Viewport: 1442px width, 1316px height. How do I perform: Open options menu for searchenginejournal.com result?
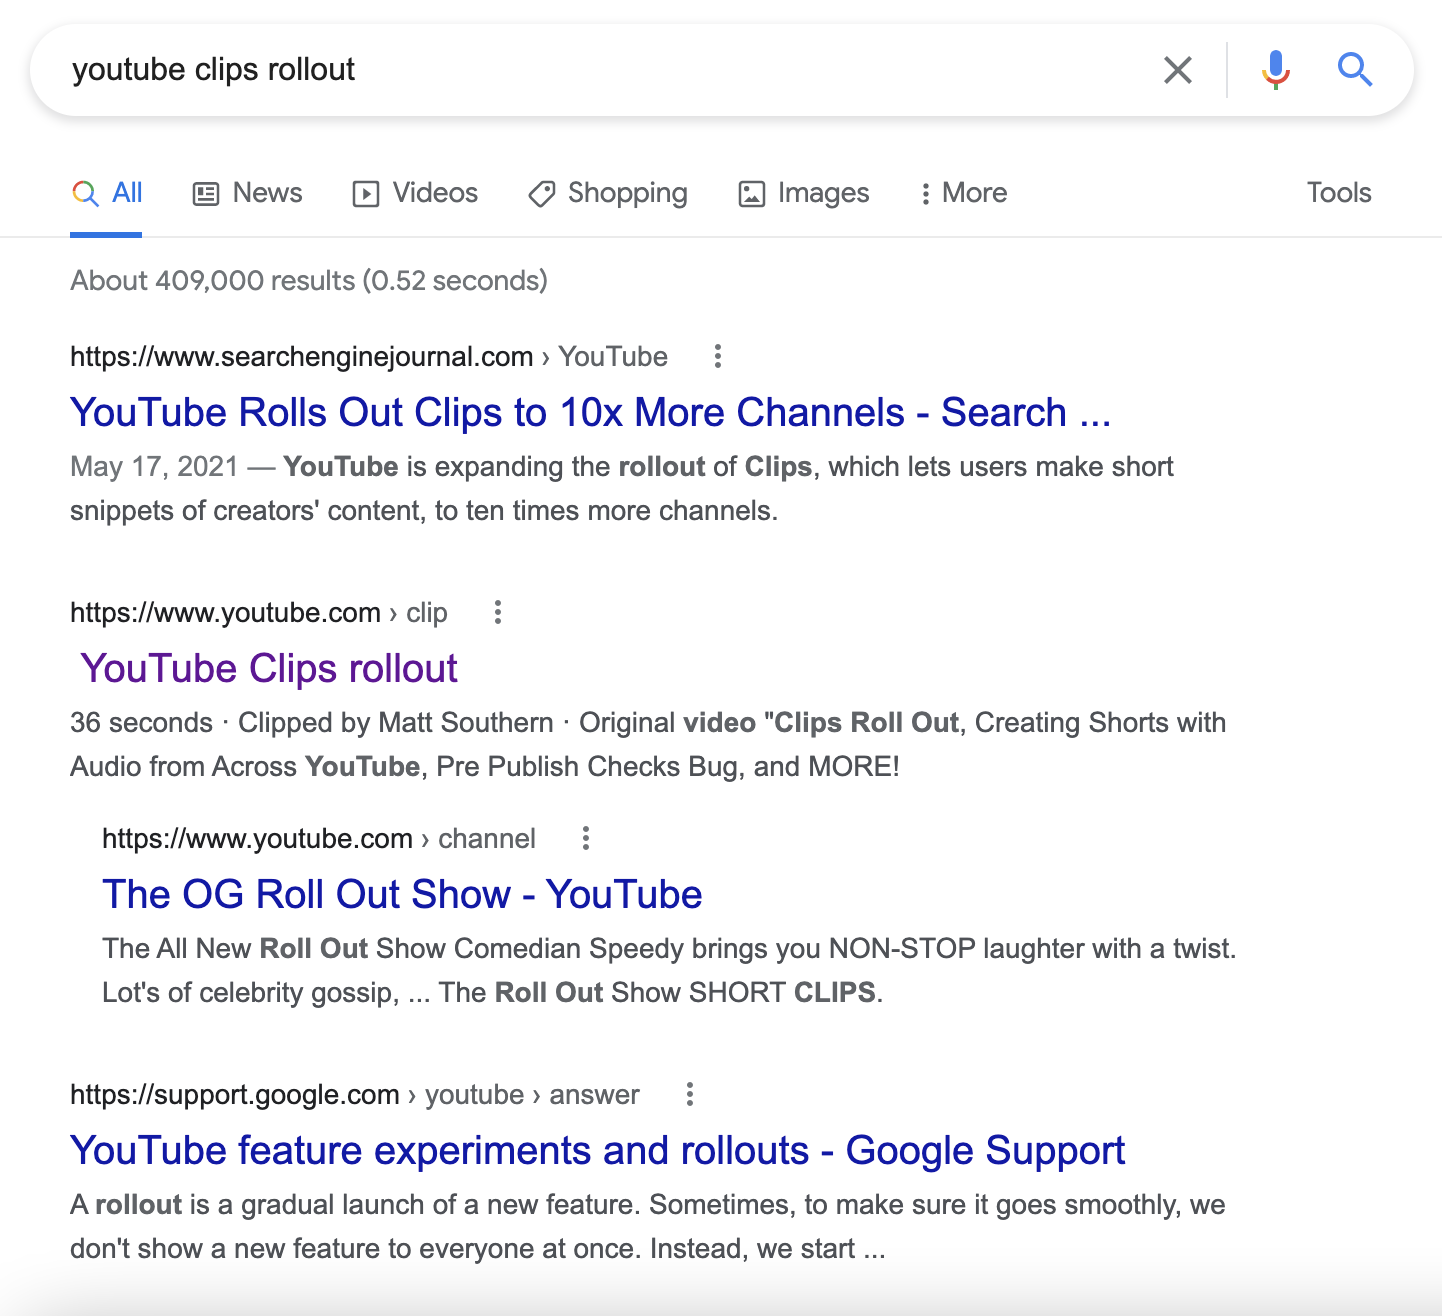717,356
